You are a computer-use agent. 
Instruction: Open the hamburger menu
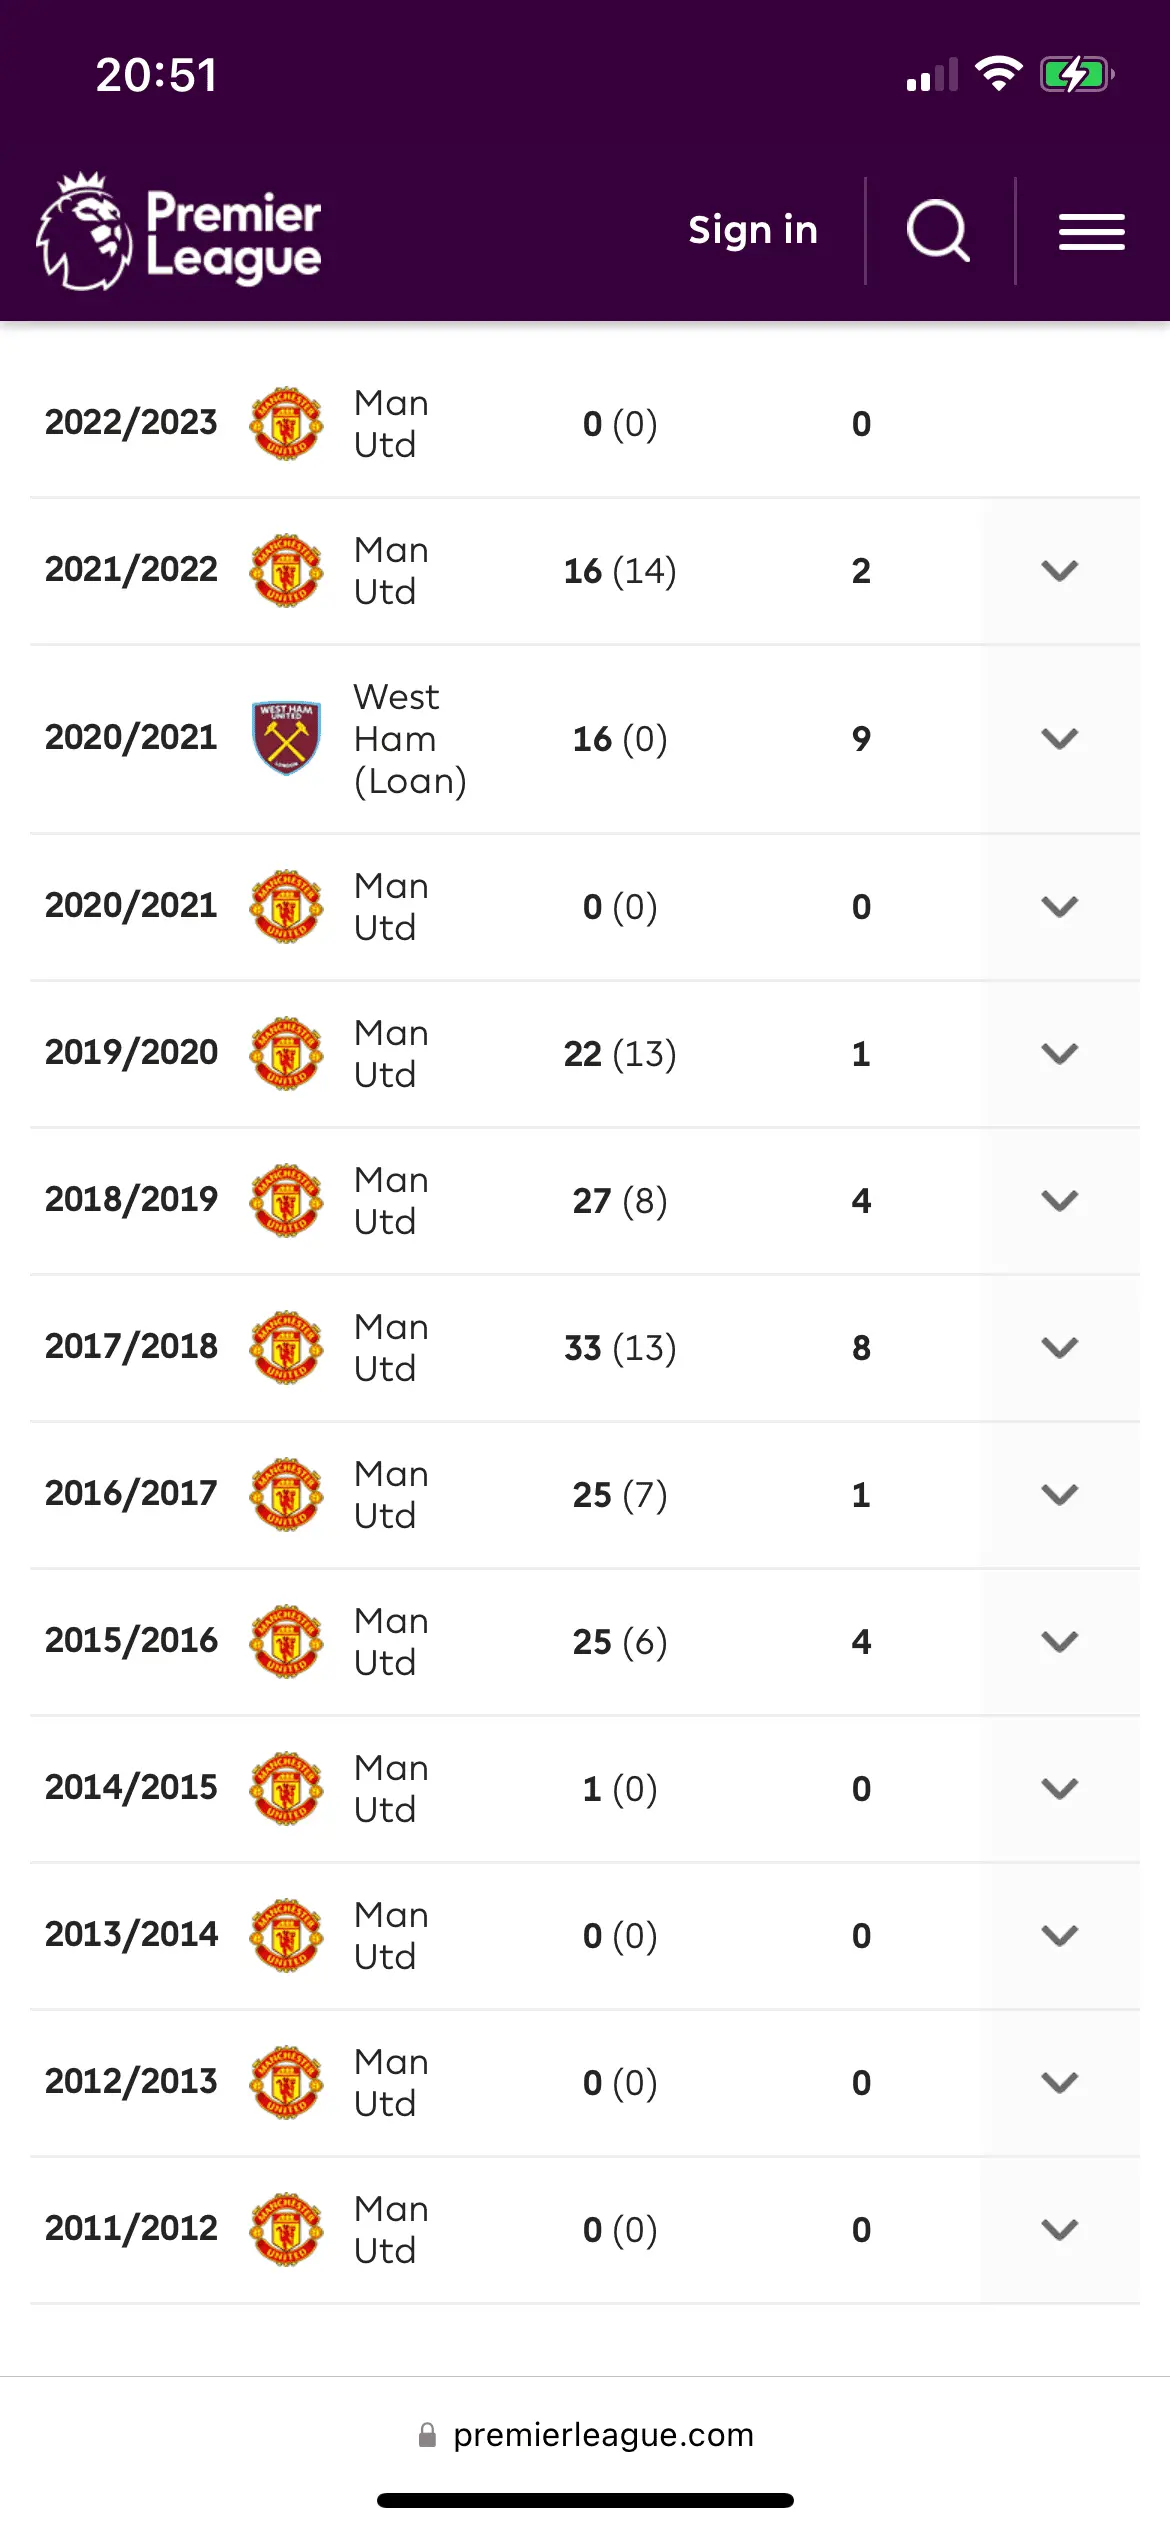pos(1092,232)
